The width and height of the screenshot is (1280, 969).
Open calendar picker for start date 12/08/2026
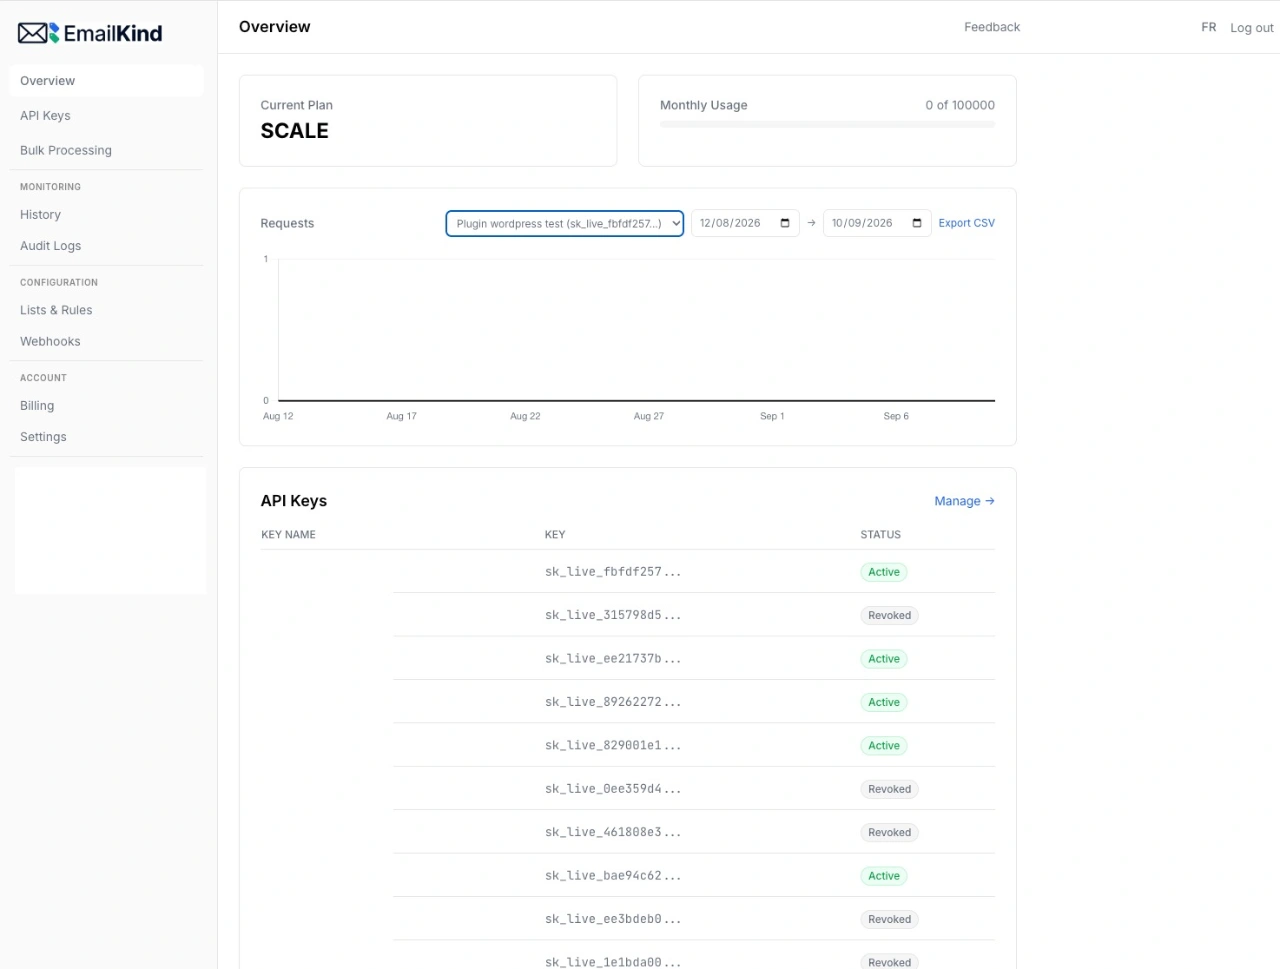[785, 223]
